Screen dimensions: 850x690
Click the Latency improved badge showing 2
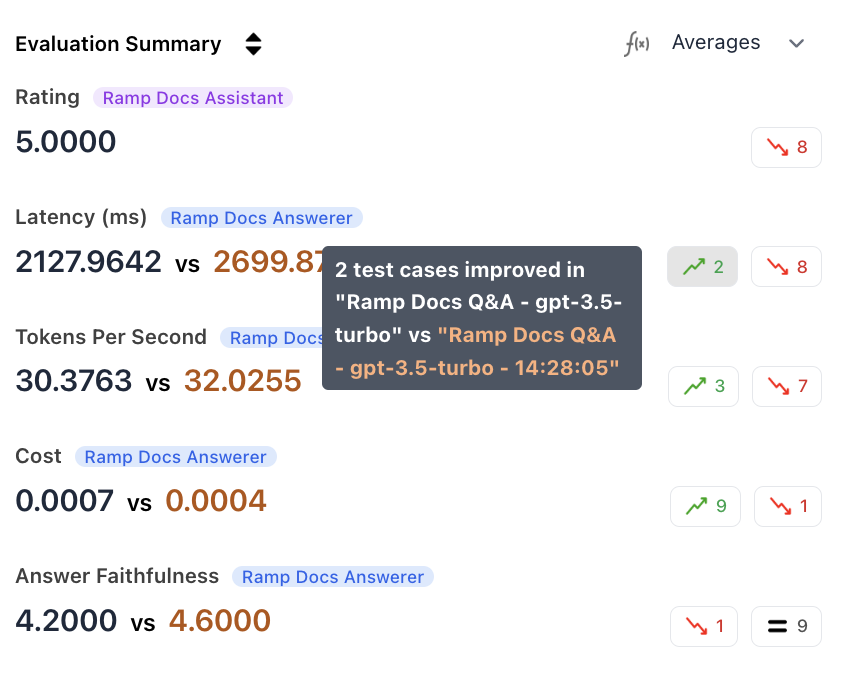point(702,267)
